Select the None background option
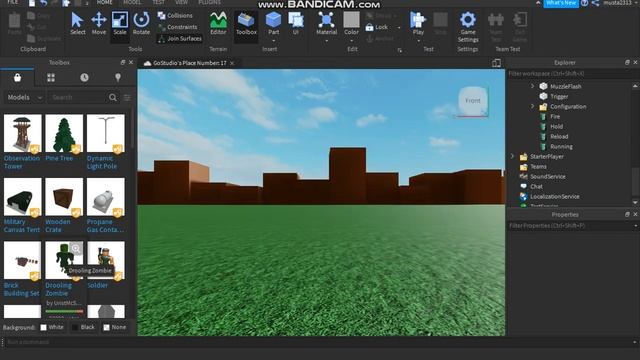The height and width of the screenshot is (360, 640). (115, 327)
